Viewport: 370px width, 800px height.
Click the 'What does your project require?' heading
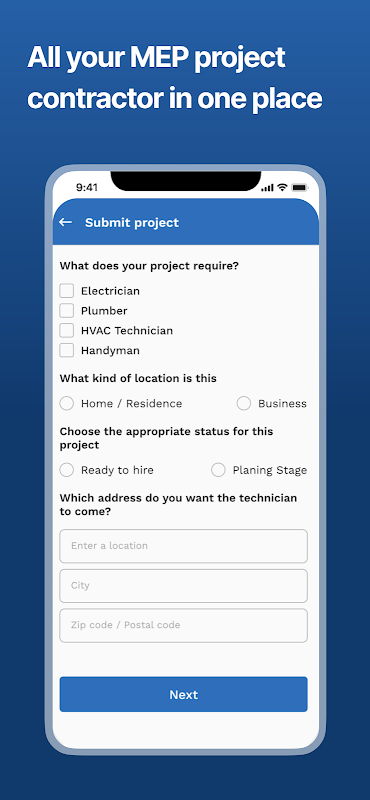(149, 266)
